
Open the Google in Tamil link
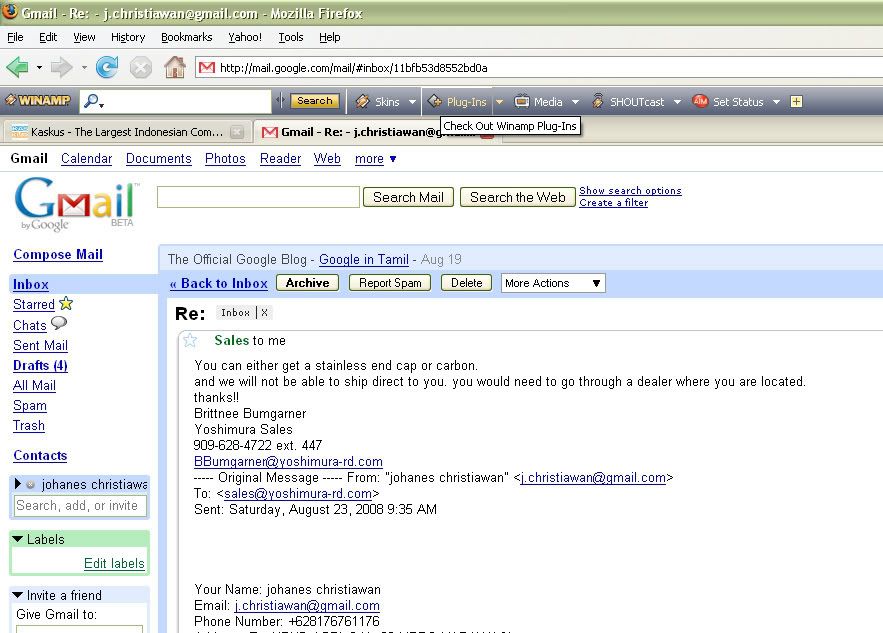click(x=364, y=260)
